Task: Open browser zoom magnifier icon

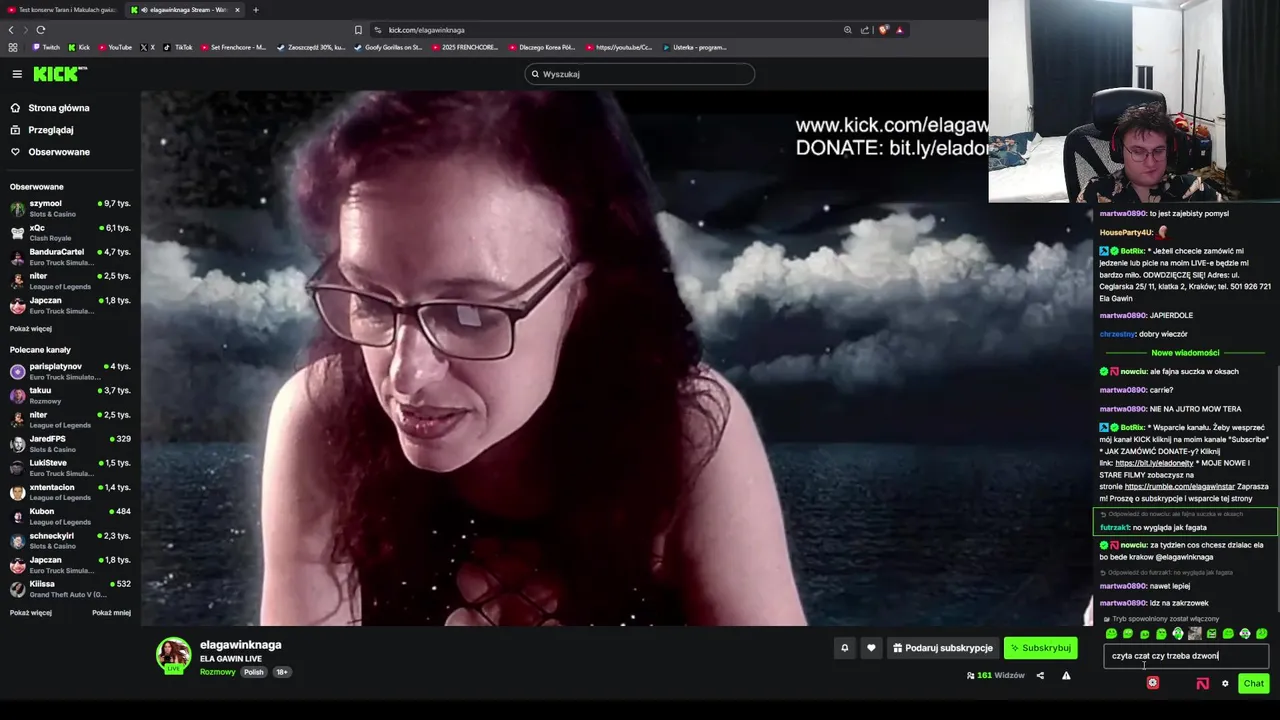Action: [848, 30]
